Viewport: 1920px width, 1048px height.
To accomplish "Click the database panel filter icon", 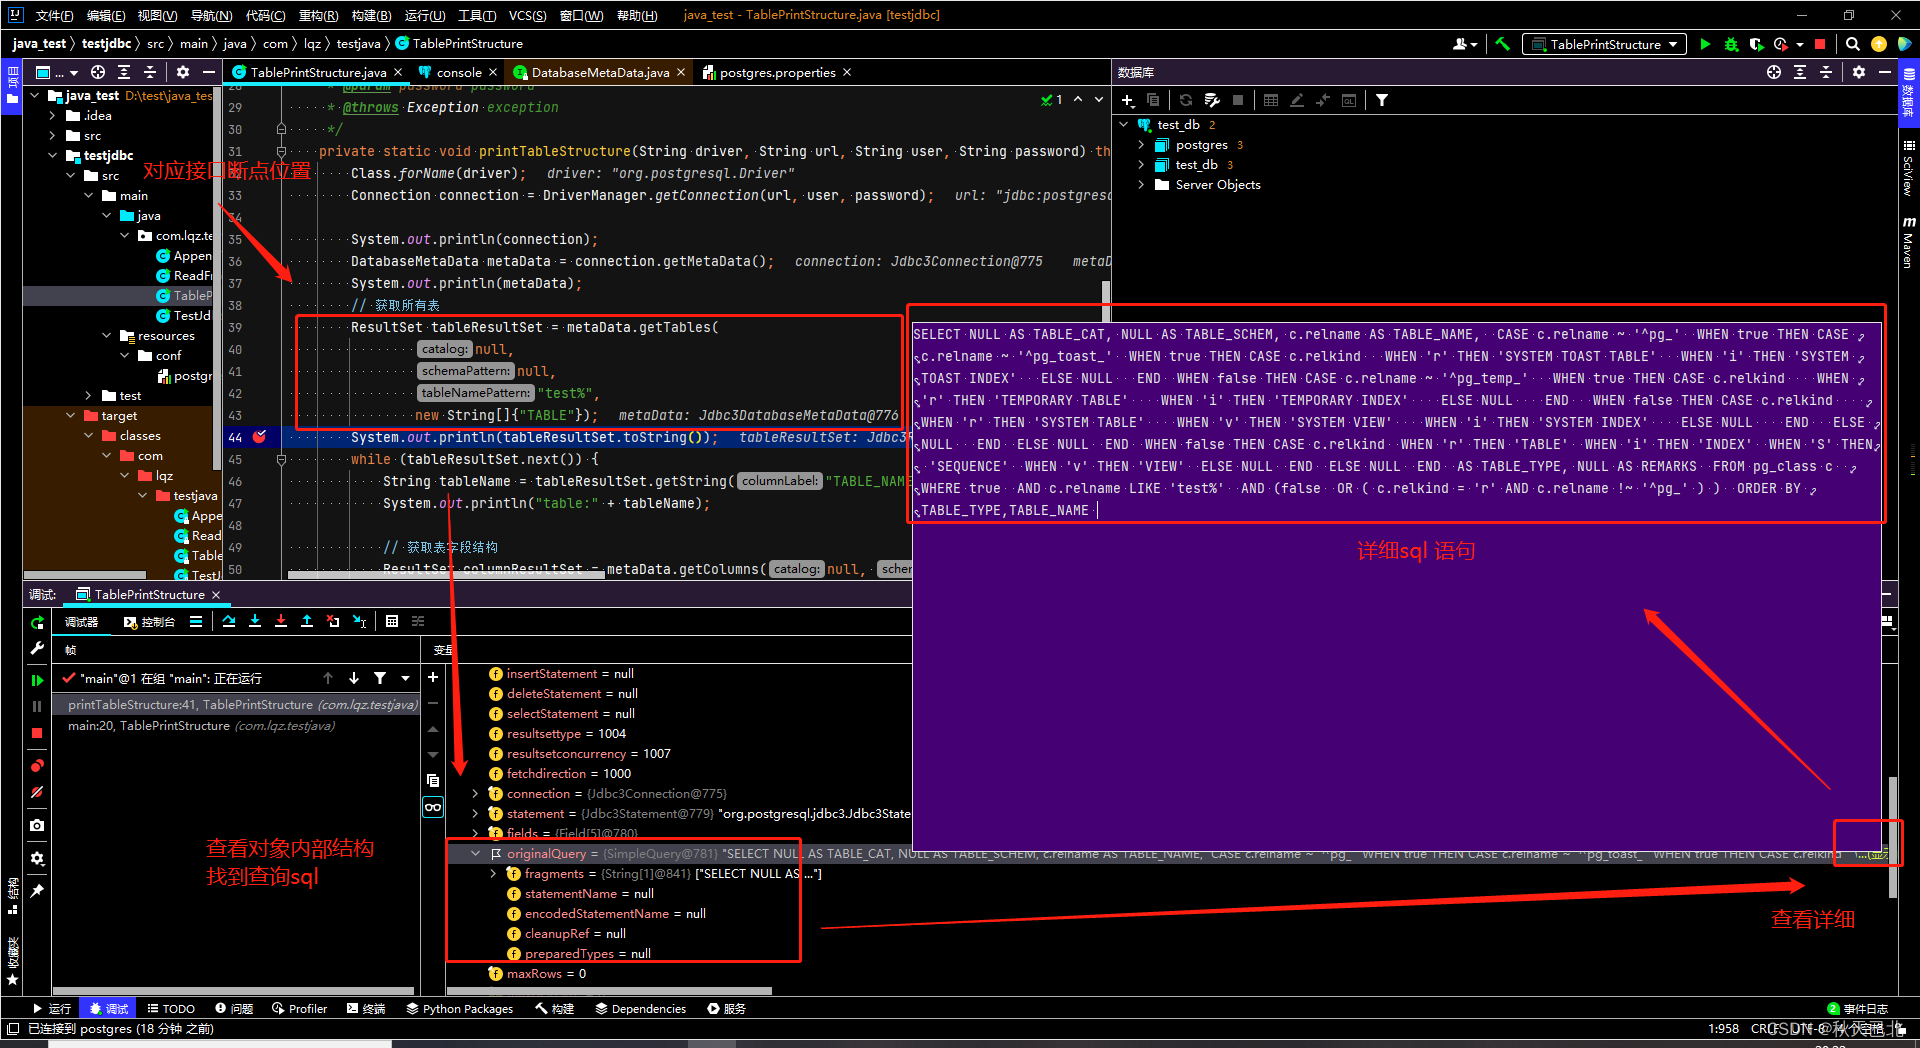I will click(1382, 100).
